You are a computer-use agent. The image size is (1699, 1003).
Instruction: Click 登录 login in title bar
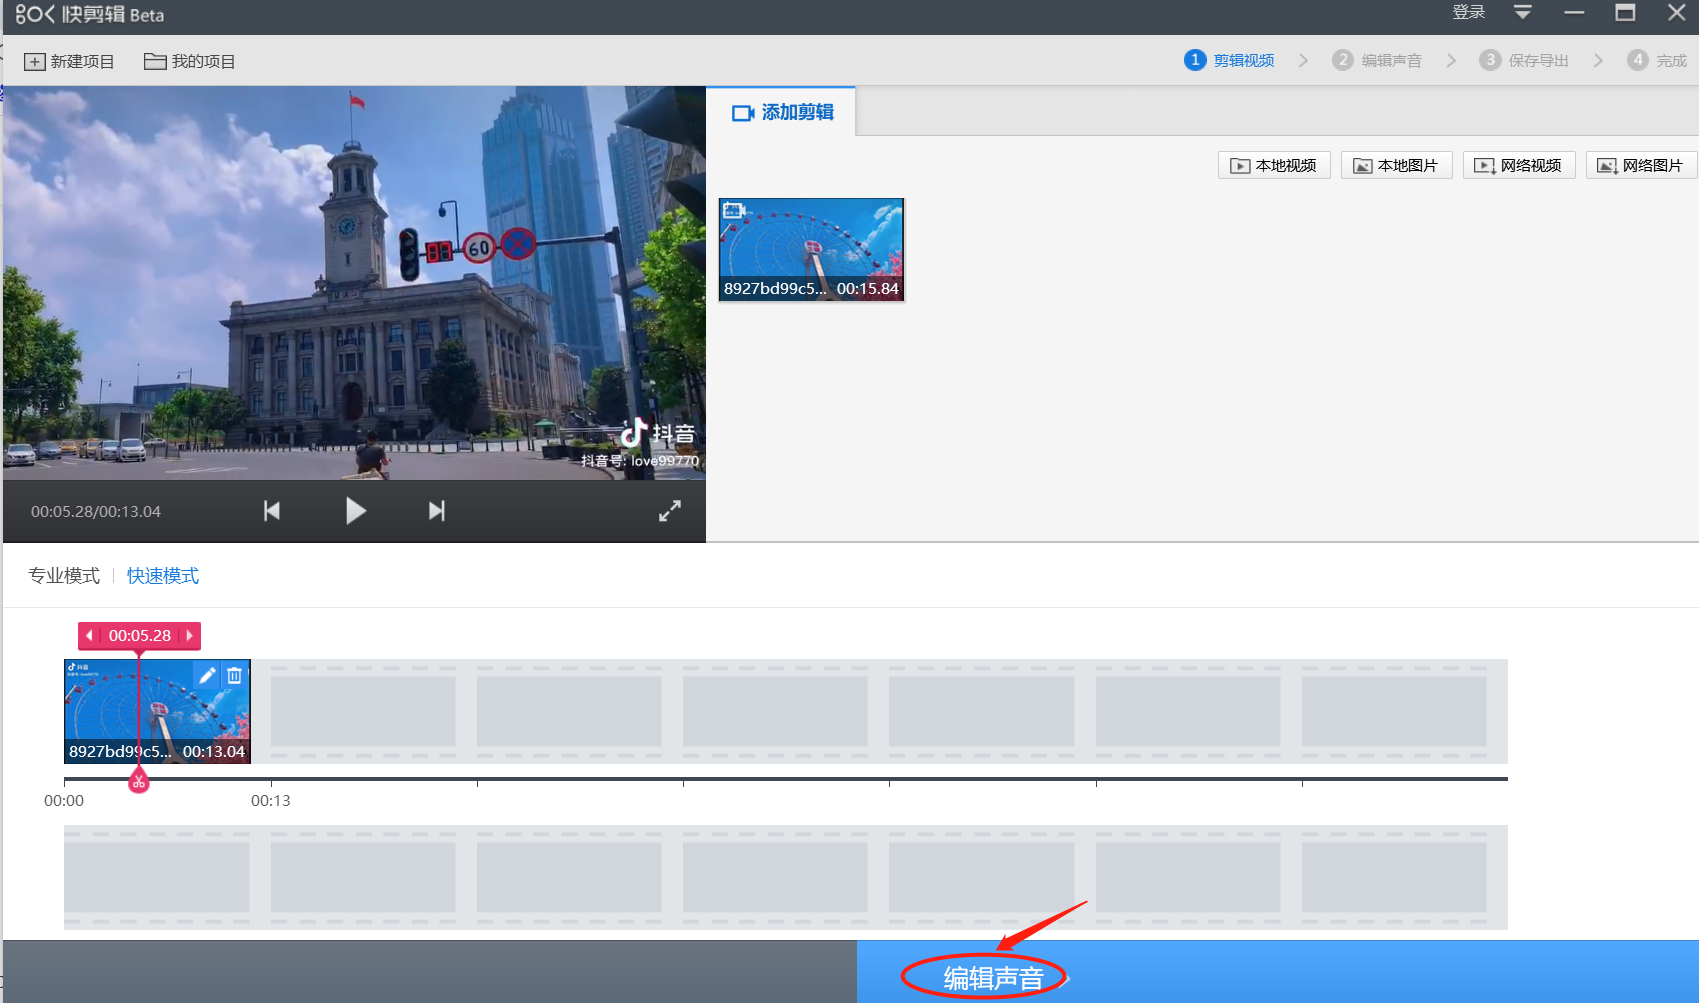coord(1469,12)
